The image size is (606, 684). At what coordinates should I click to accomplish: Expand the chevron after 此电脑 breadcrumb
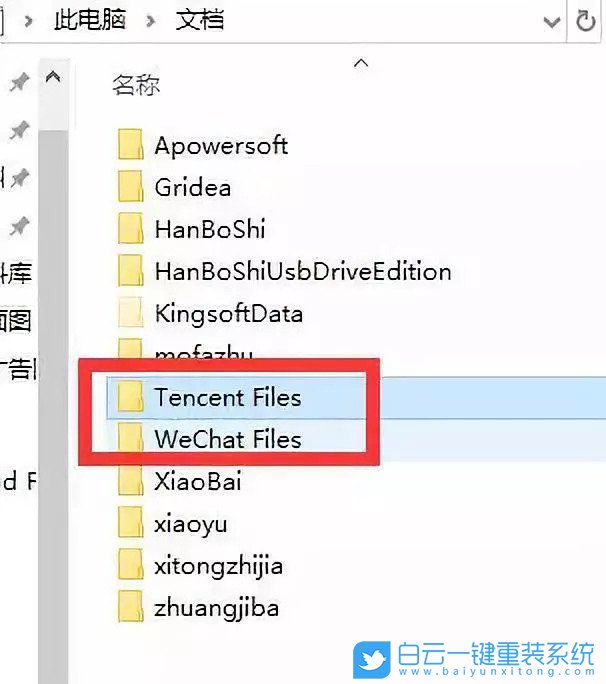(151, 21)
